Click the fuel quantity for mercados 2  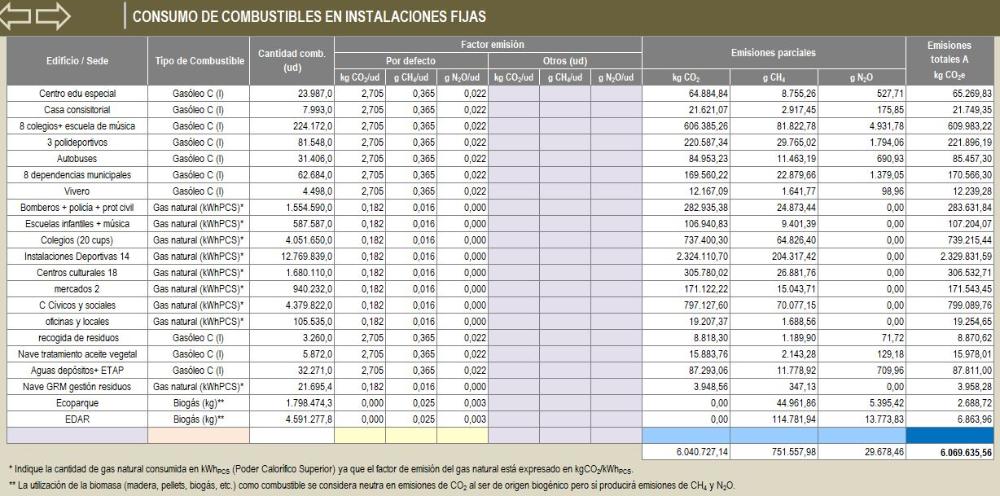coord(292,288)
